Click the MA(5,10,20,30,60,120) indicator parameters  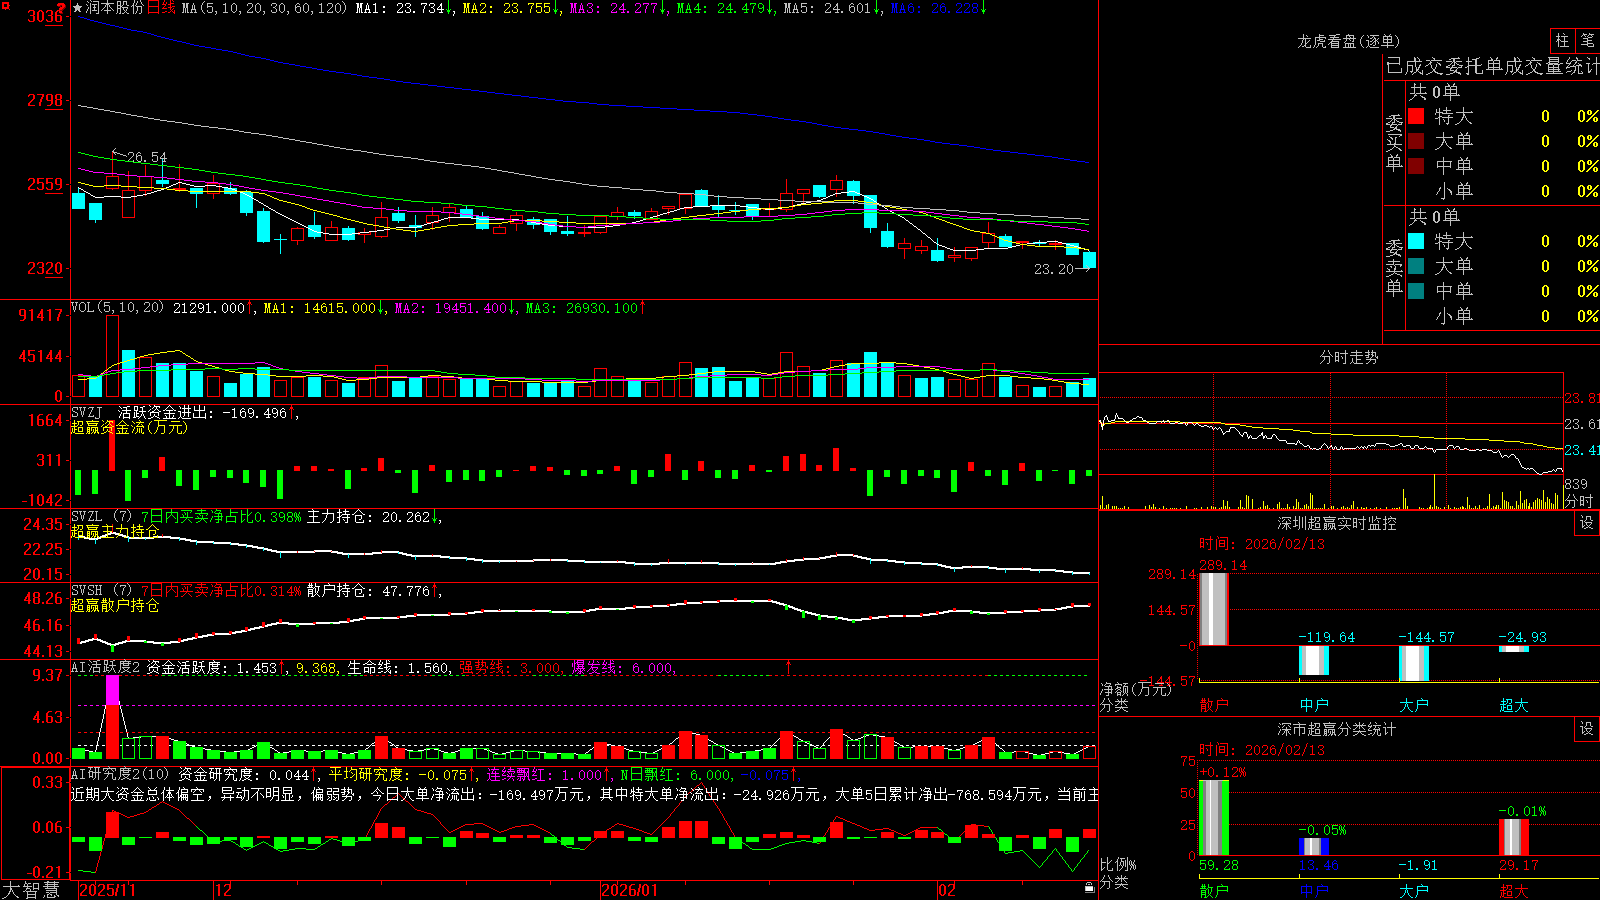(x=264, y=8)
